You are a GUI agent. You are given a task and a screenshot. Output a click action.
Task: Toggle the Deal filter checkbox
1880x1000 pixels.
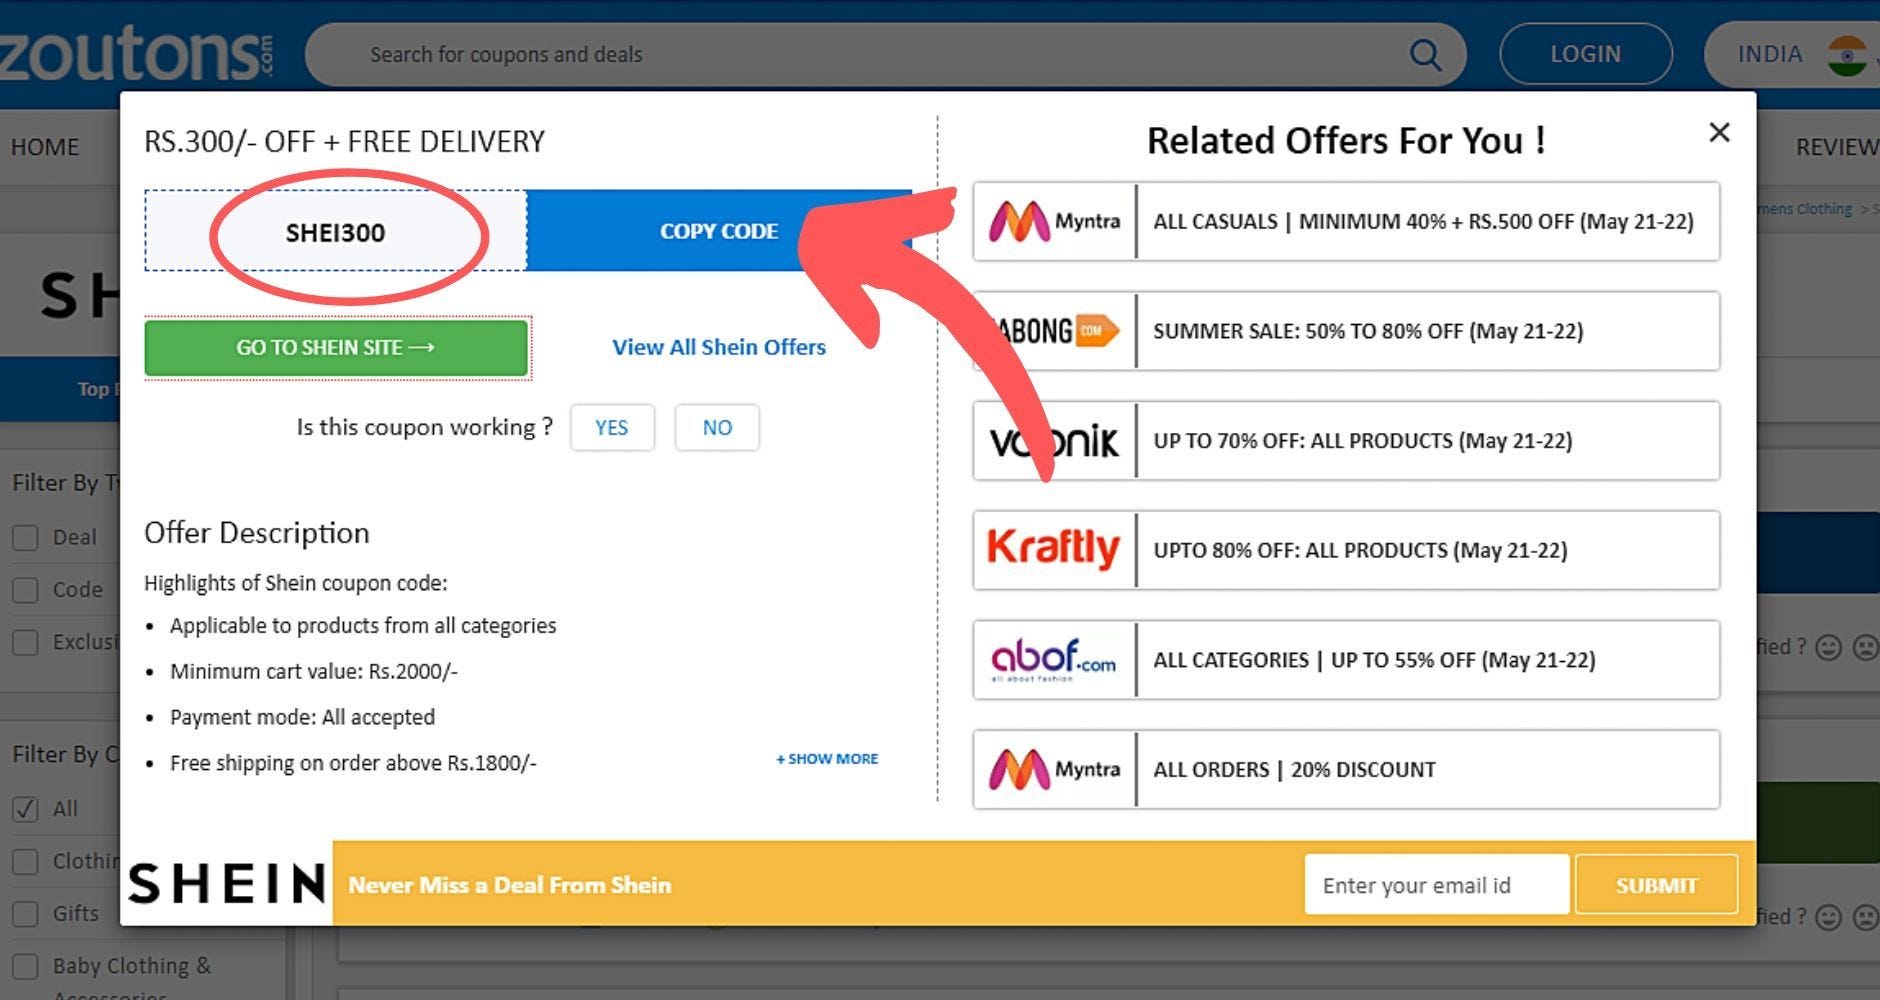[x=25, y=538]
